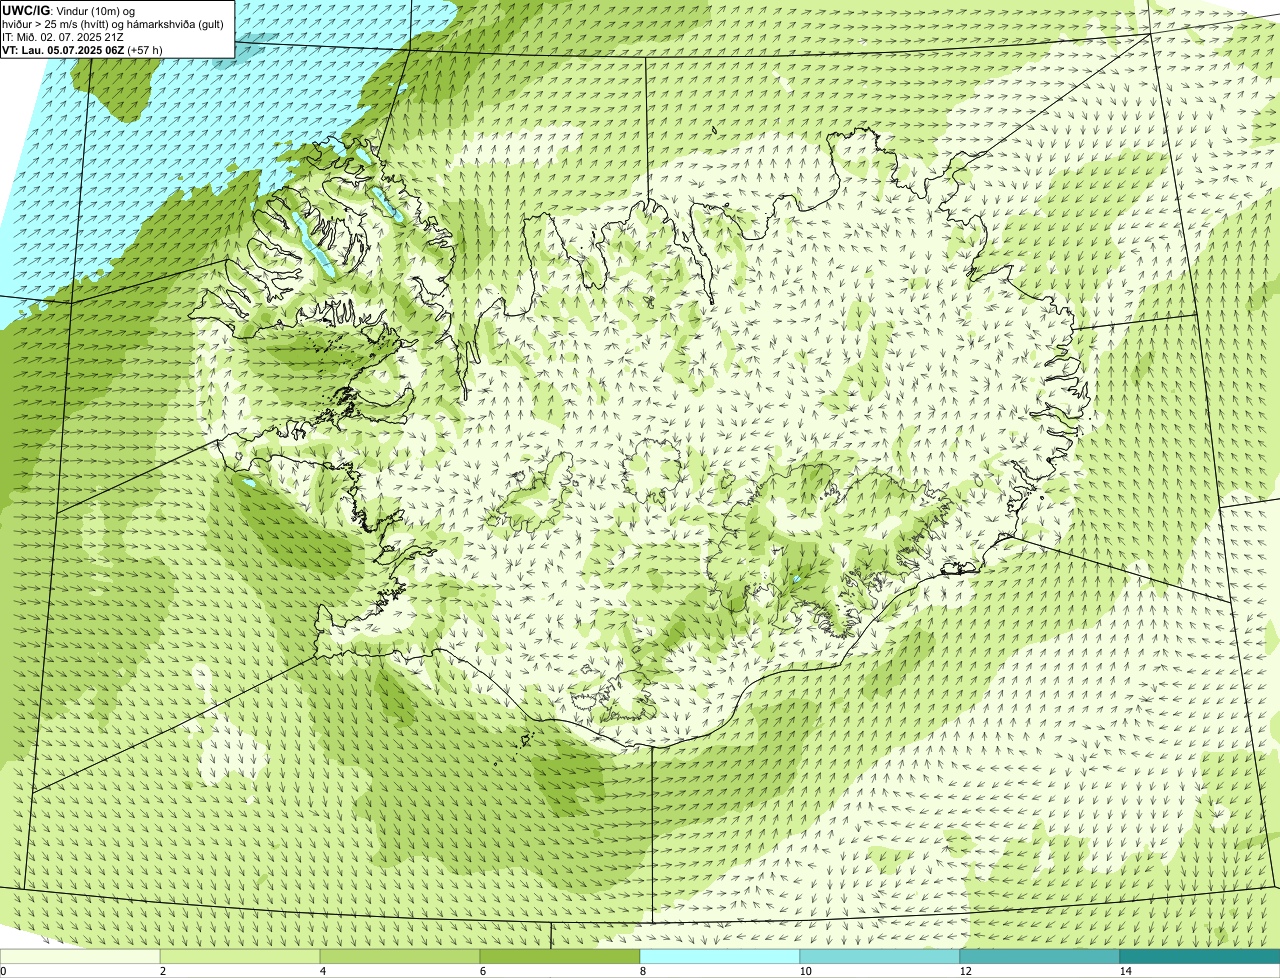1280x978 pixels.
Task: Click the "4" label on the wind scale
Action: 322,971
